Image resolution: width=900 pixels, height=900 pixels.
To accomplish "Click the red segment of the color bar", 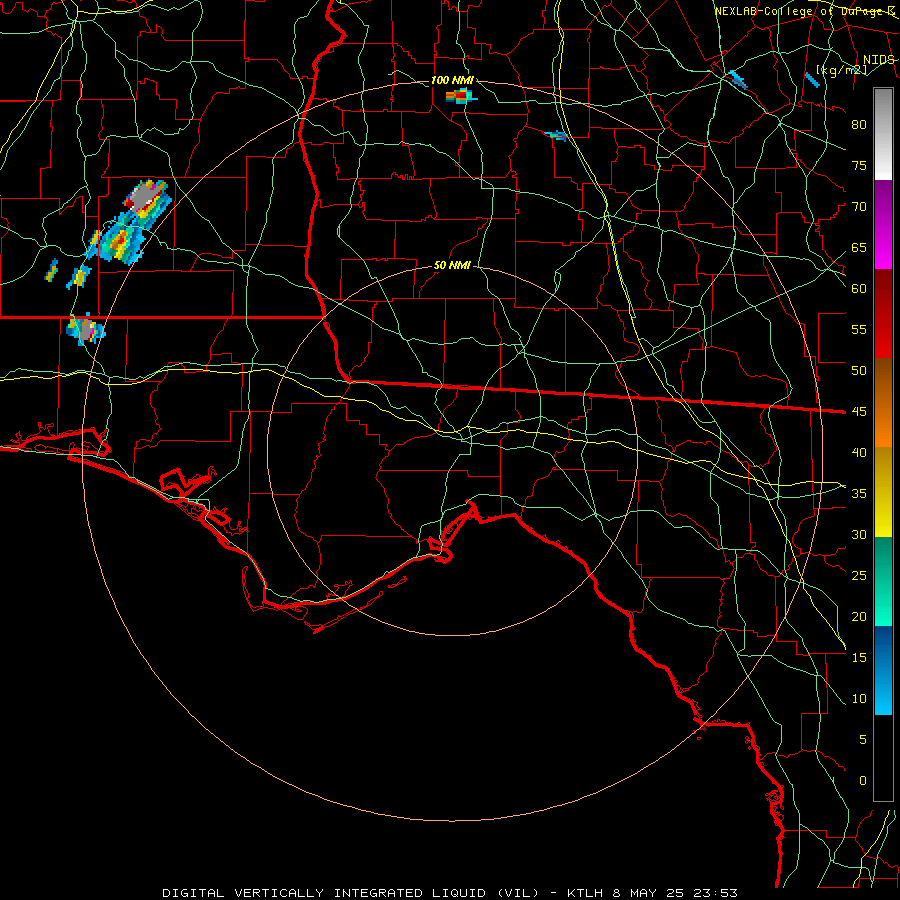I will point(883,314).
